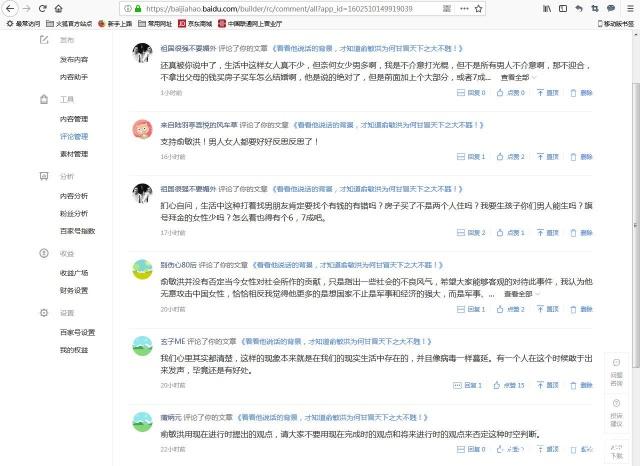Open 发布内容 in the sidebar

coord(73,59)
